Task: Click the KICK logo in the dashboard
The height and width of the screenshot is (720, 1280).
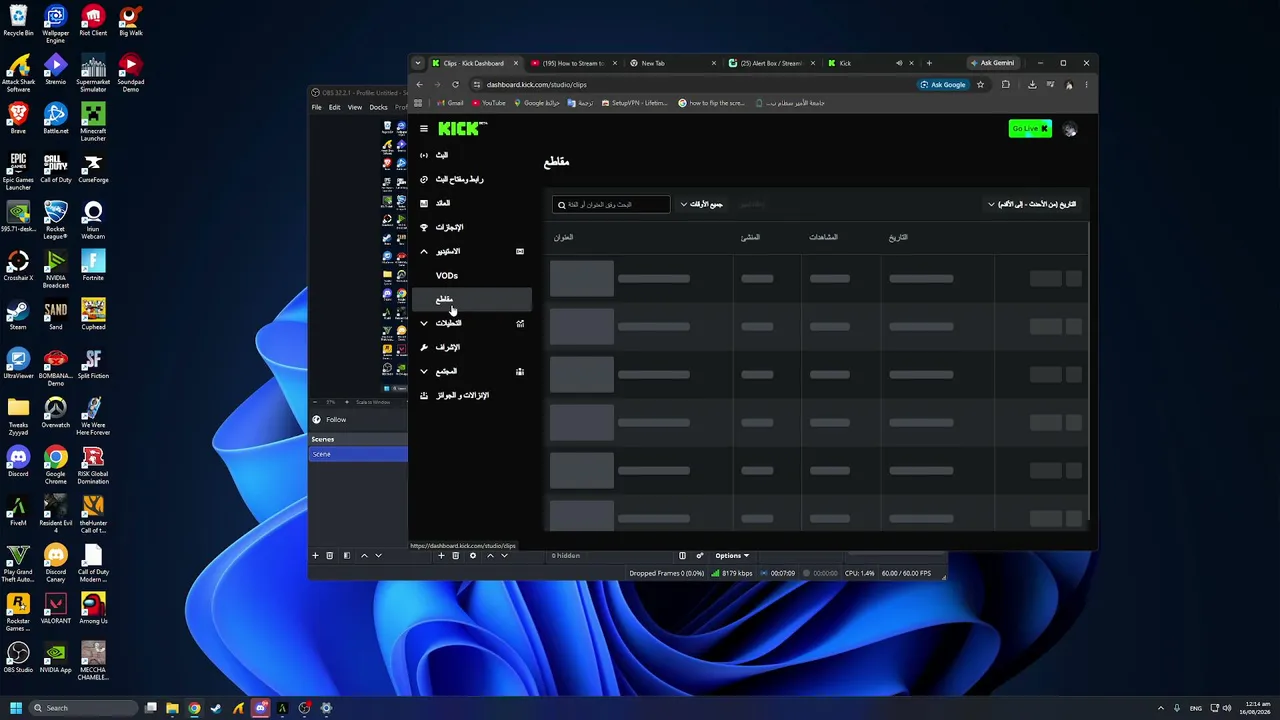Action: coord(462,129)
